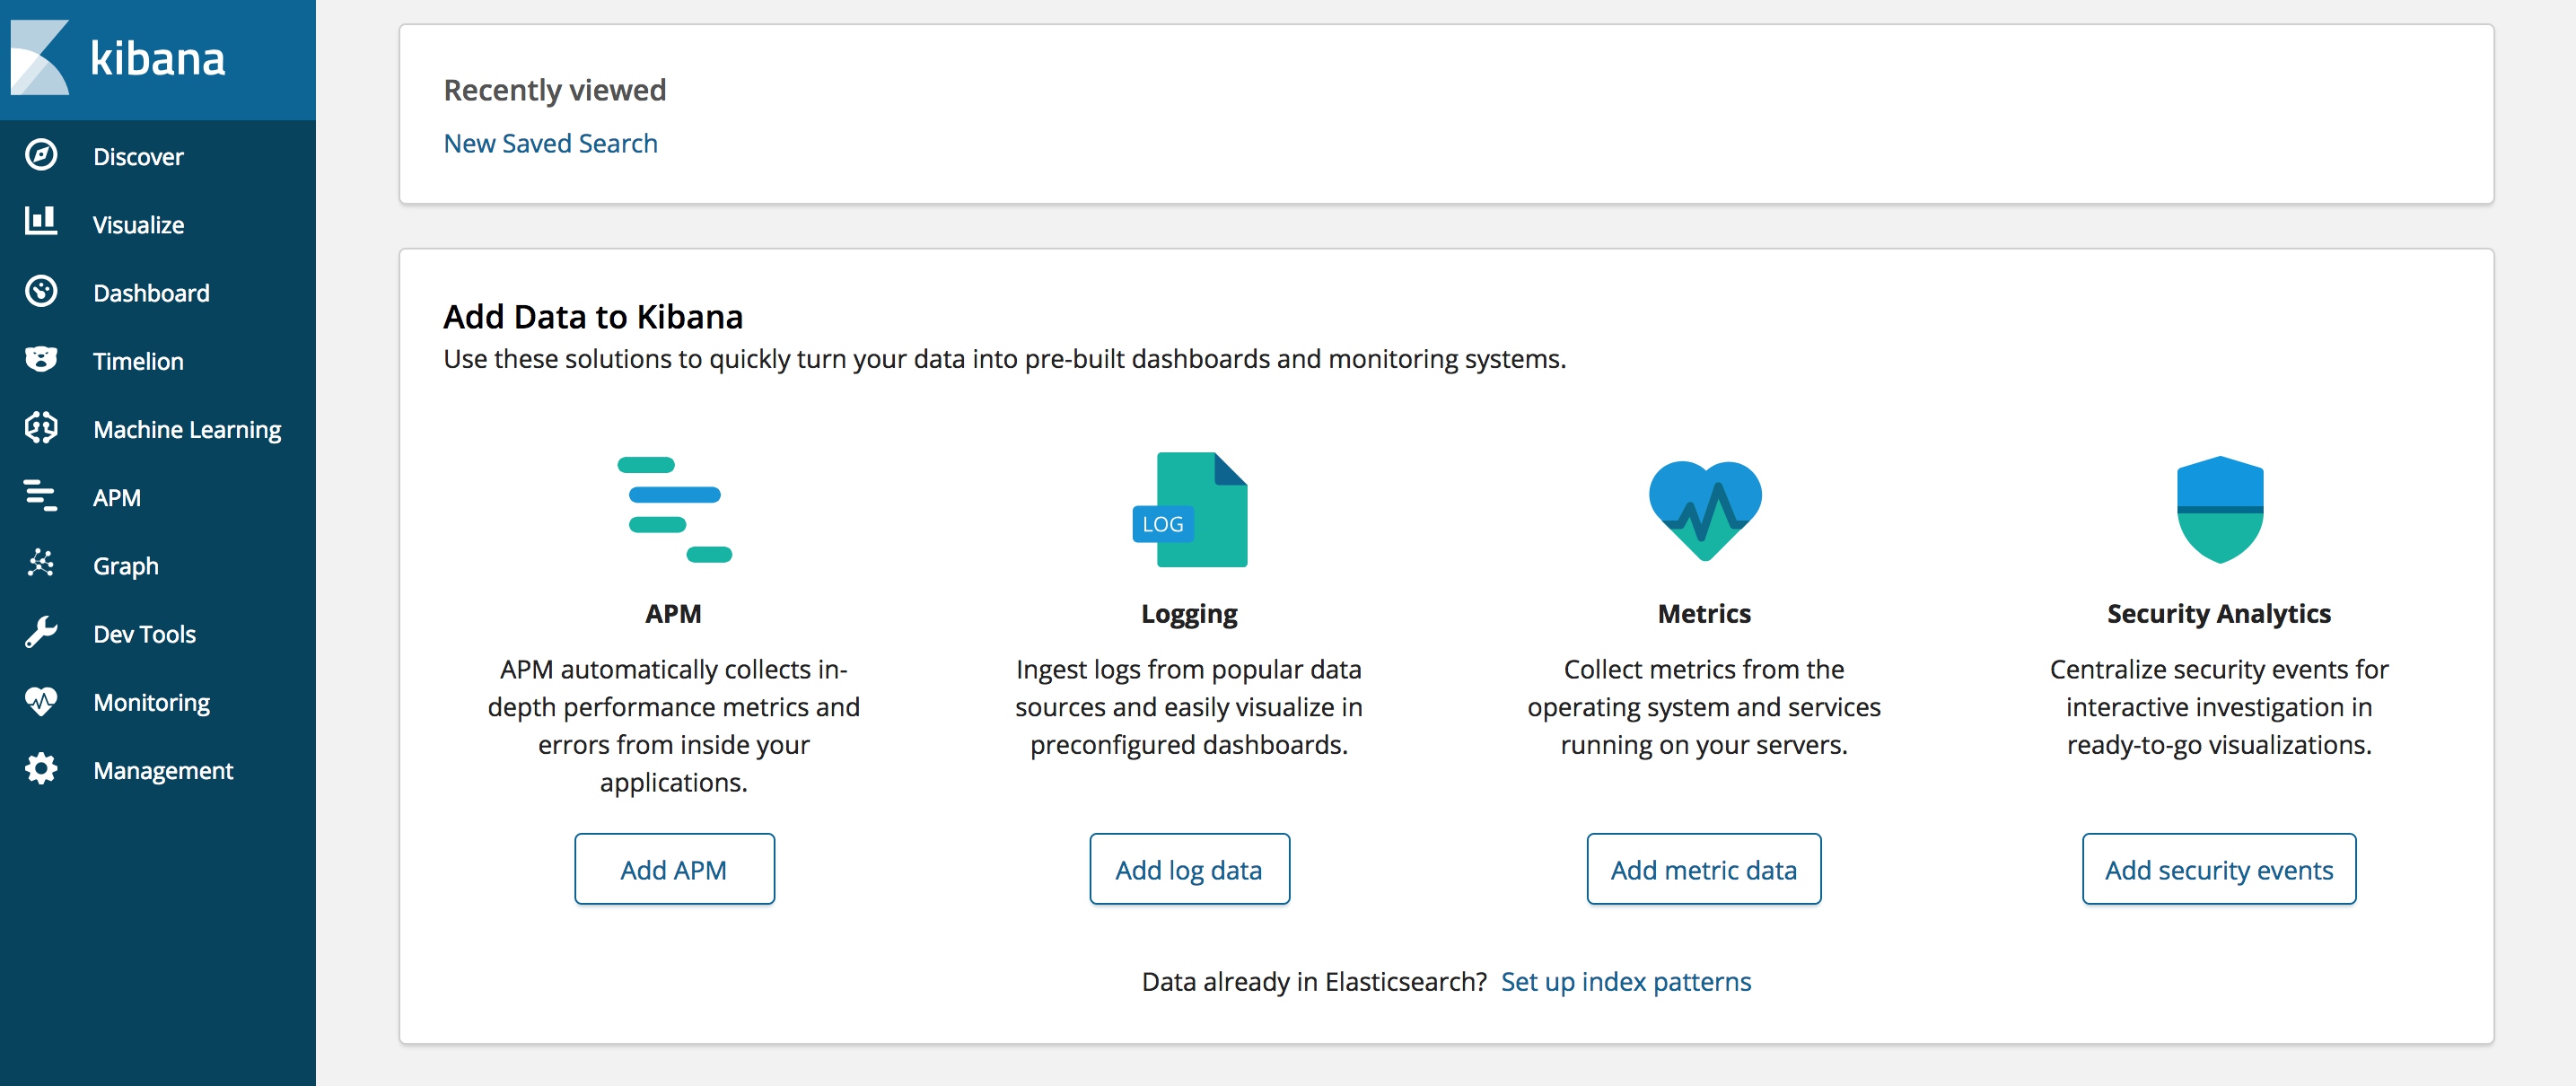Click the Metrics heart pulse illustration
This screenshot has height=1086, width=2576.
click(x=1705, y=510)
